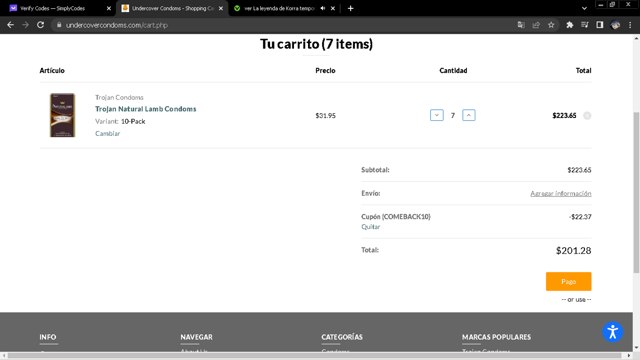Open the extensions puzzle icon
This screenshot has width=640, height=360.
(569, 25)
